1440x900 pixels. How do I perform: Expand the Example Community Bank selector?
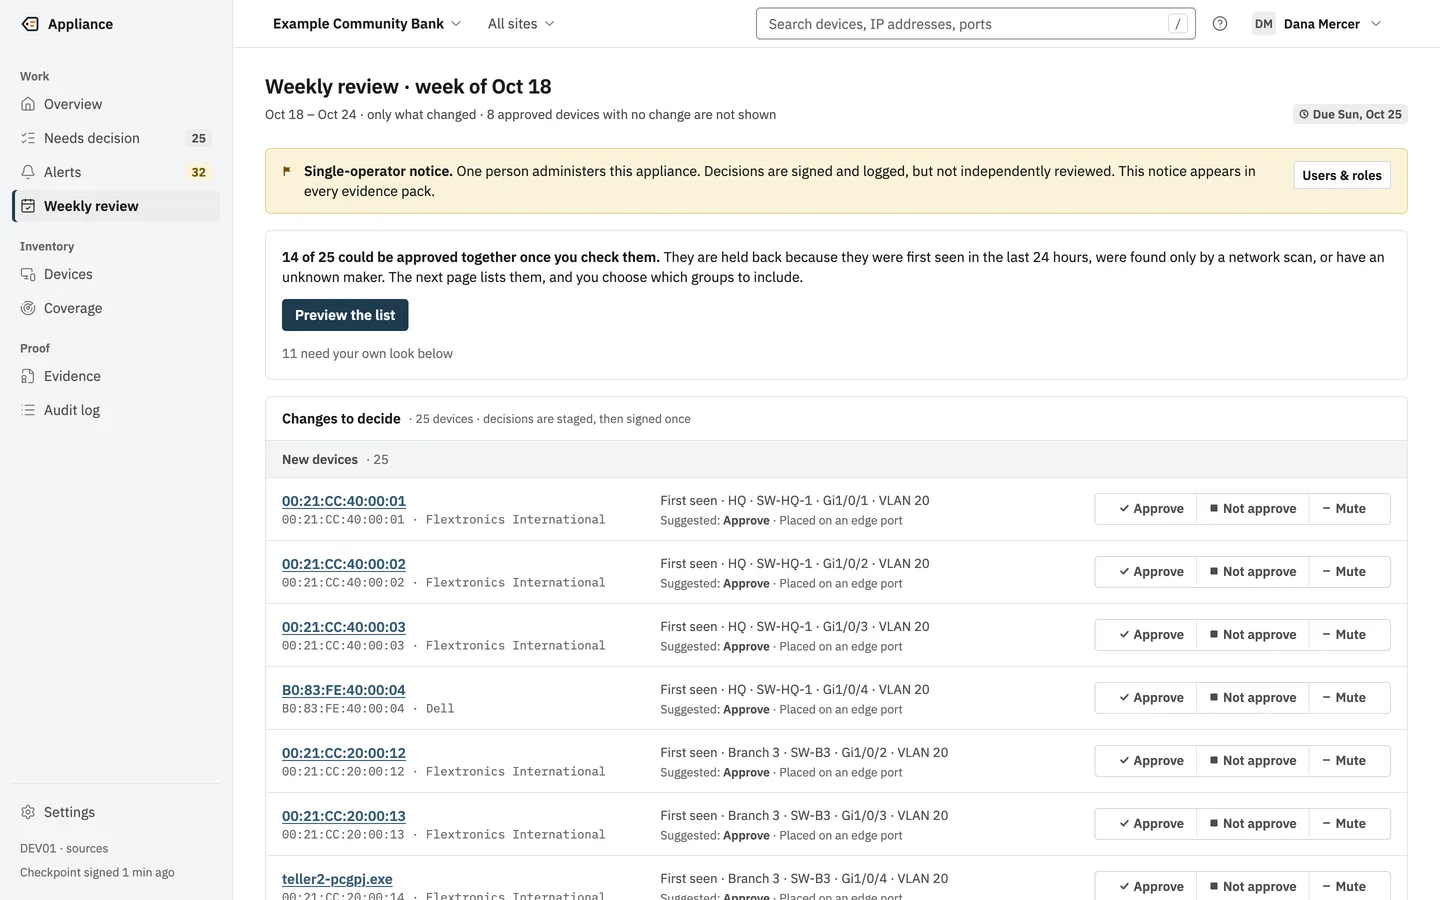coord(367,24)
